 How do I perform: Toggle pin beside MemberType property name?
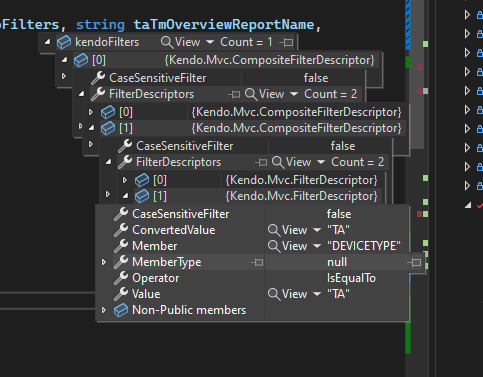(x=257, y=262)
